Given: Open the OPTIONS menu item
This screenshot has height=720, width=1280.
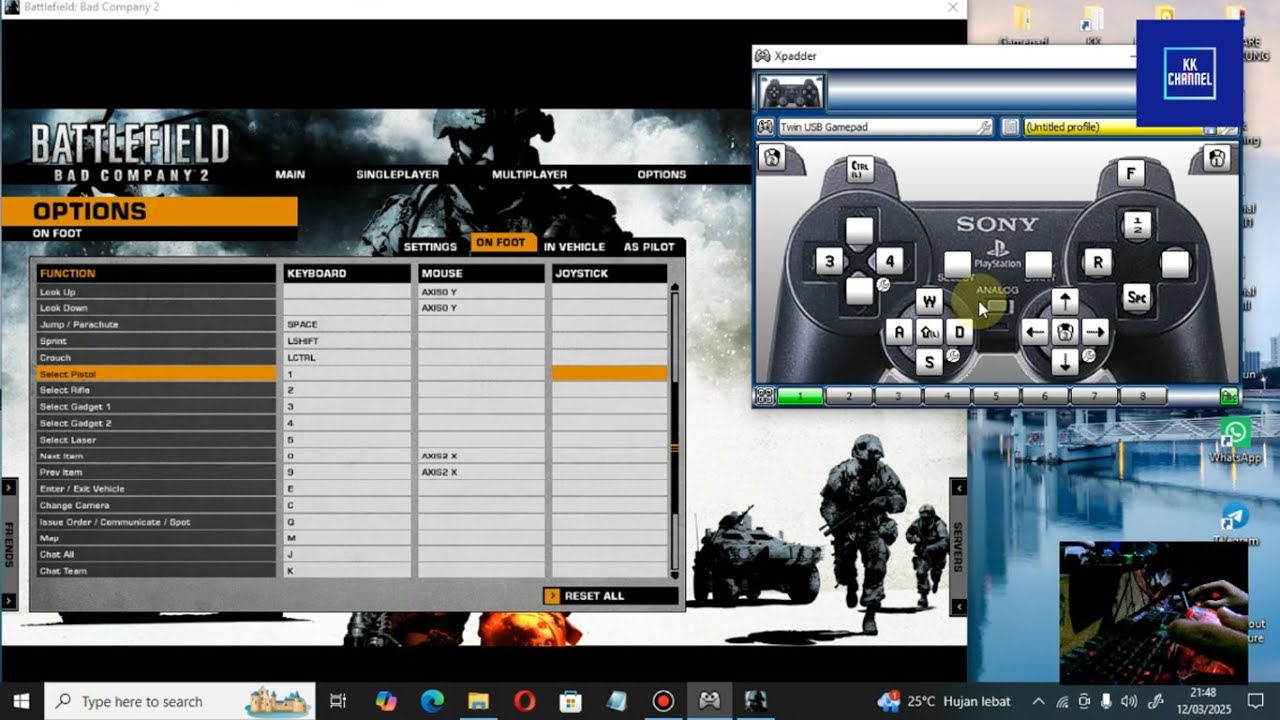Looking at the screenshot, I should coord(662,174).
